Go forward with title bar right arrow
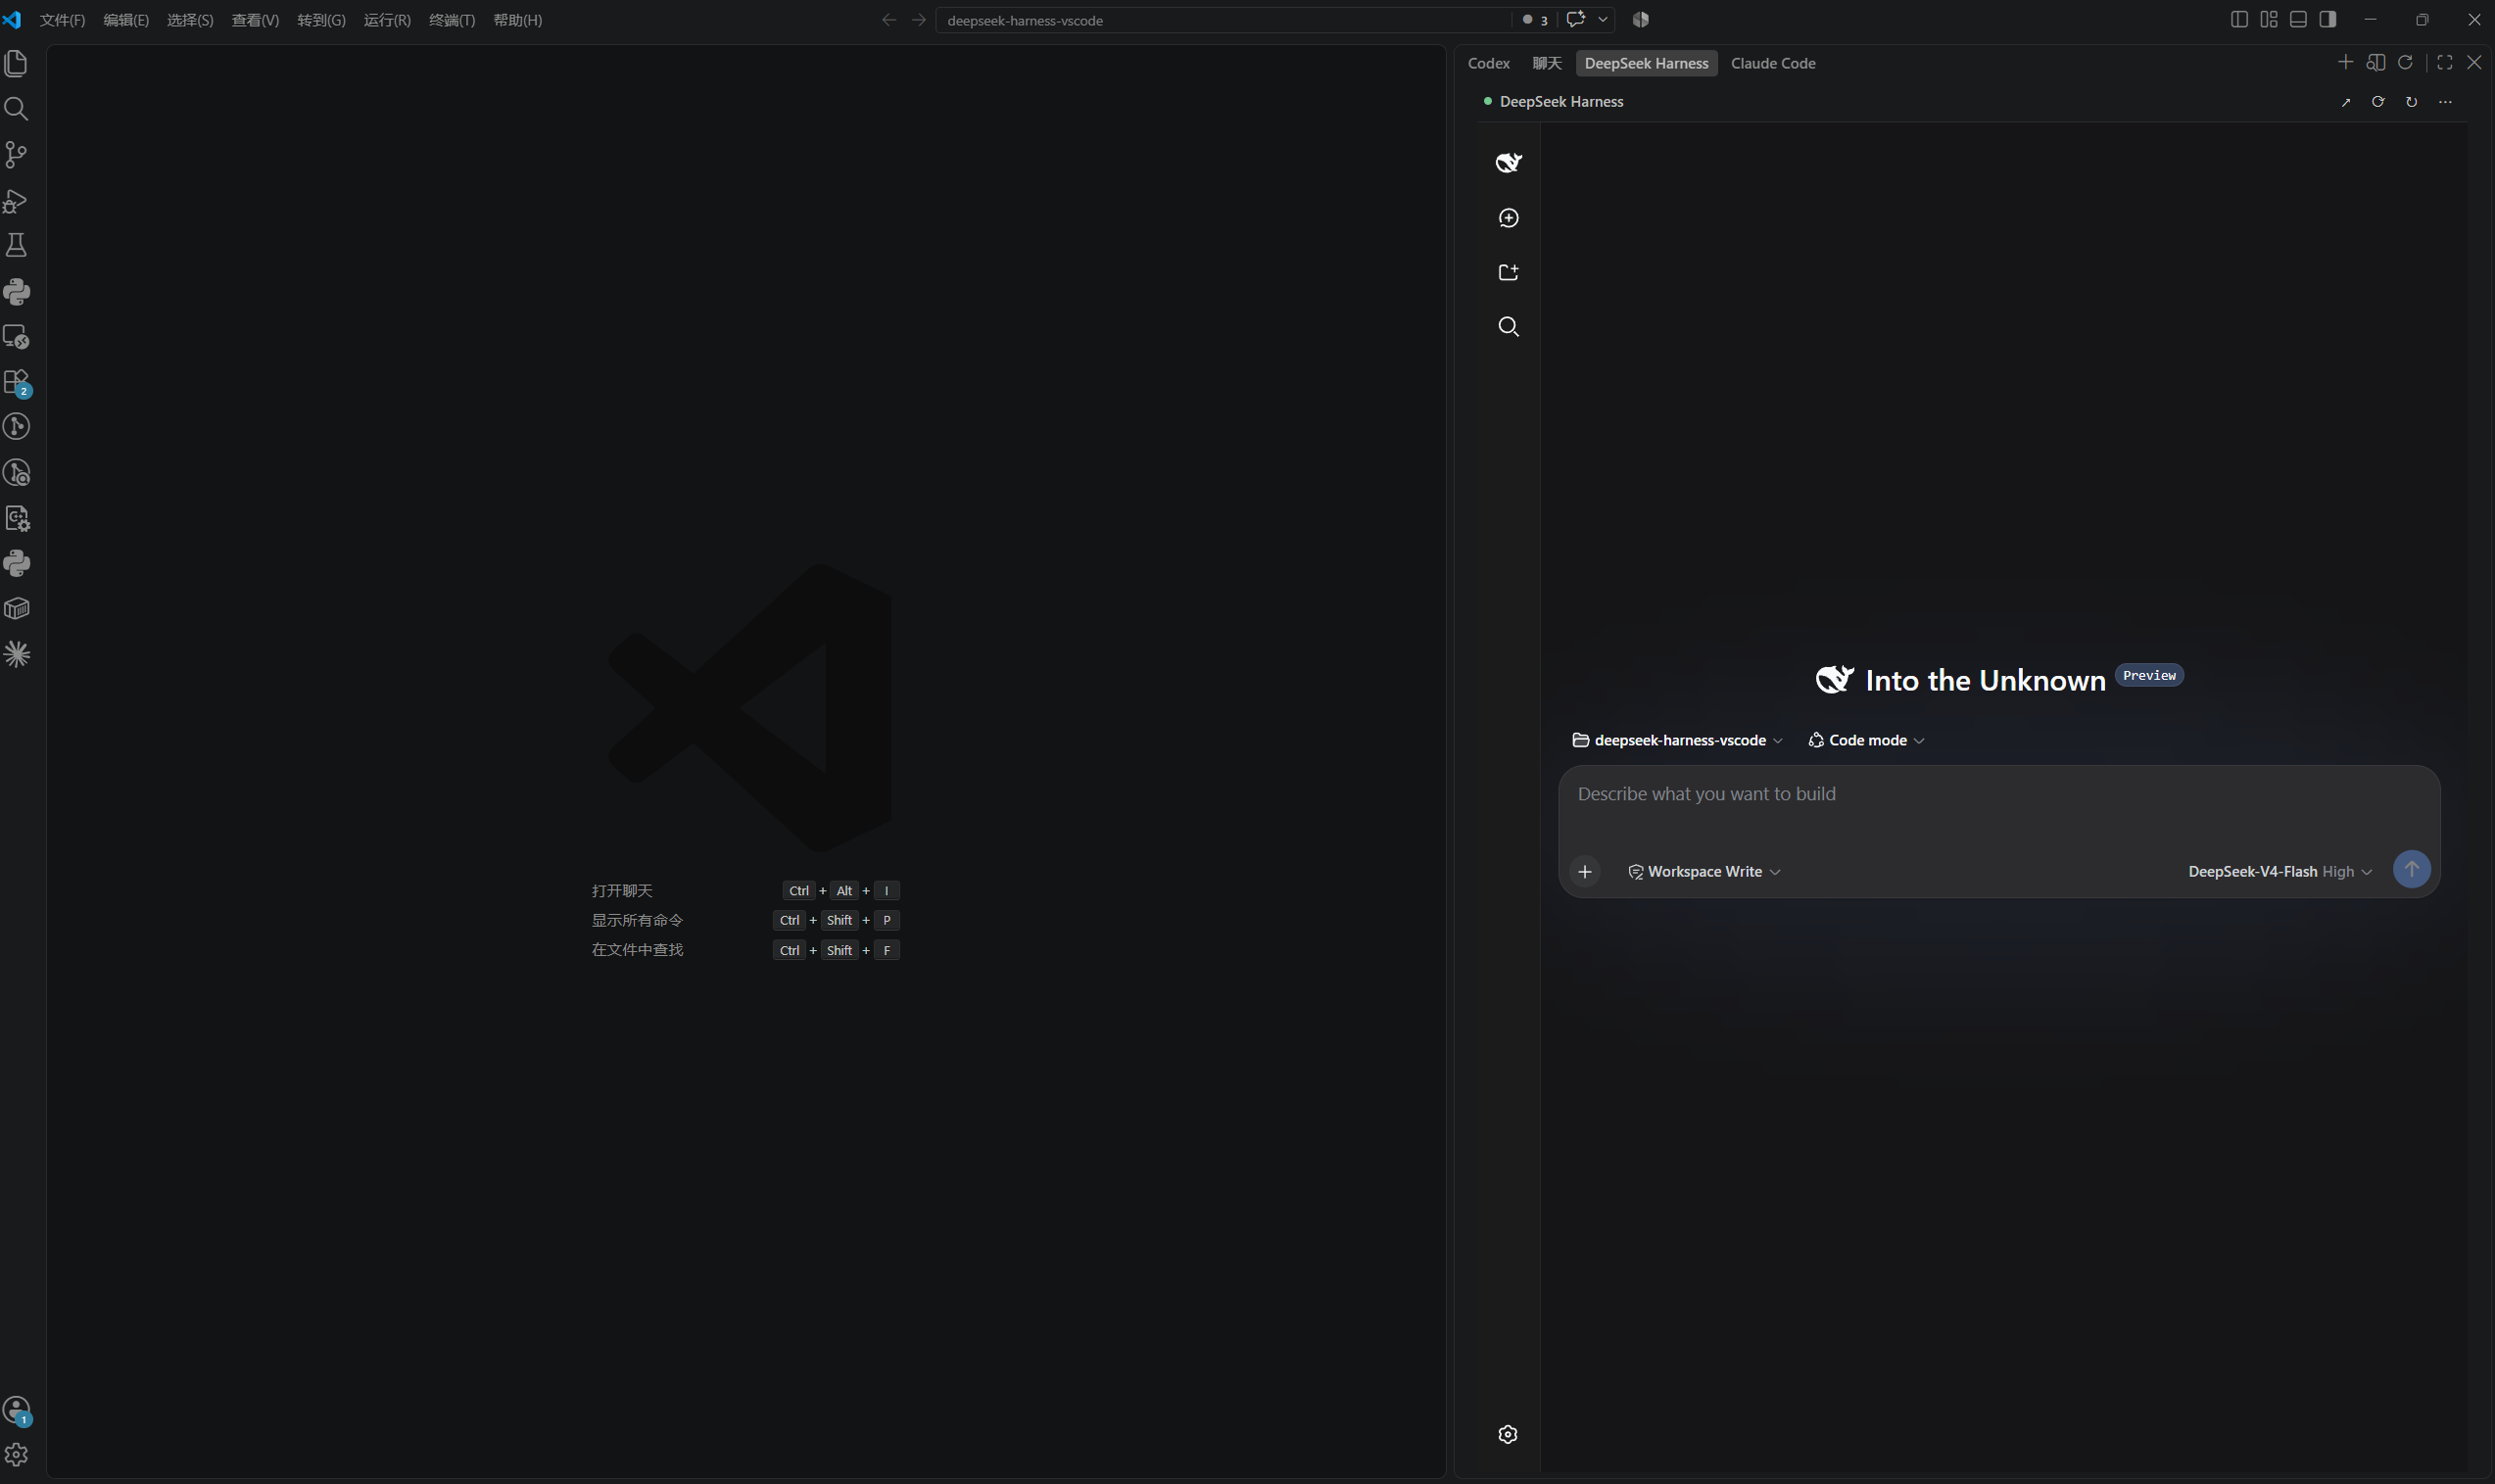2495x1484 pixels. (x=919, y=20)
